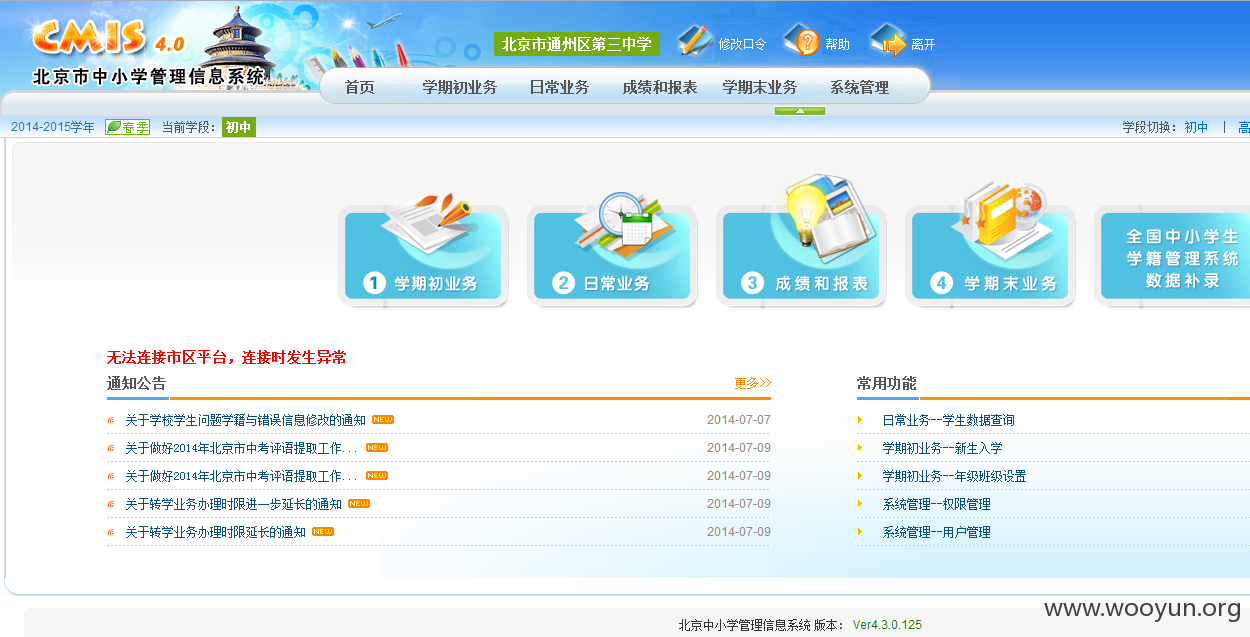Click NEW badge beside 学籍与错误信息修改 notice
This screenshot has height=637, width=1250.
coord(383,419)
